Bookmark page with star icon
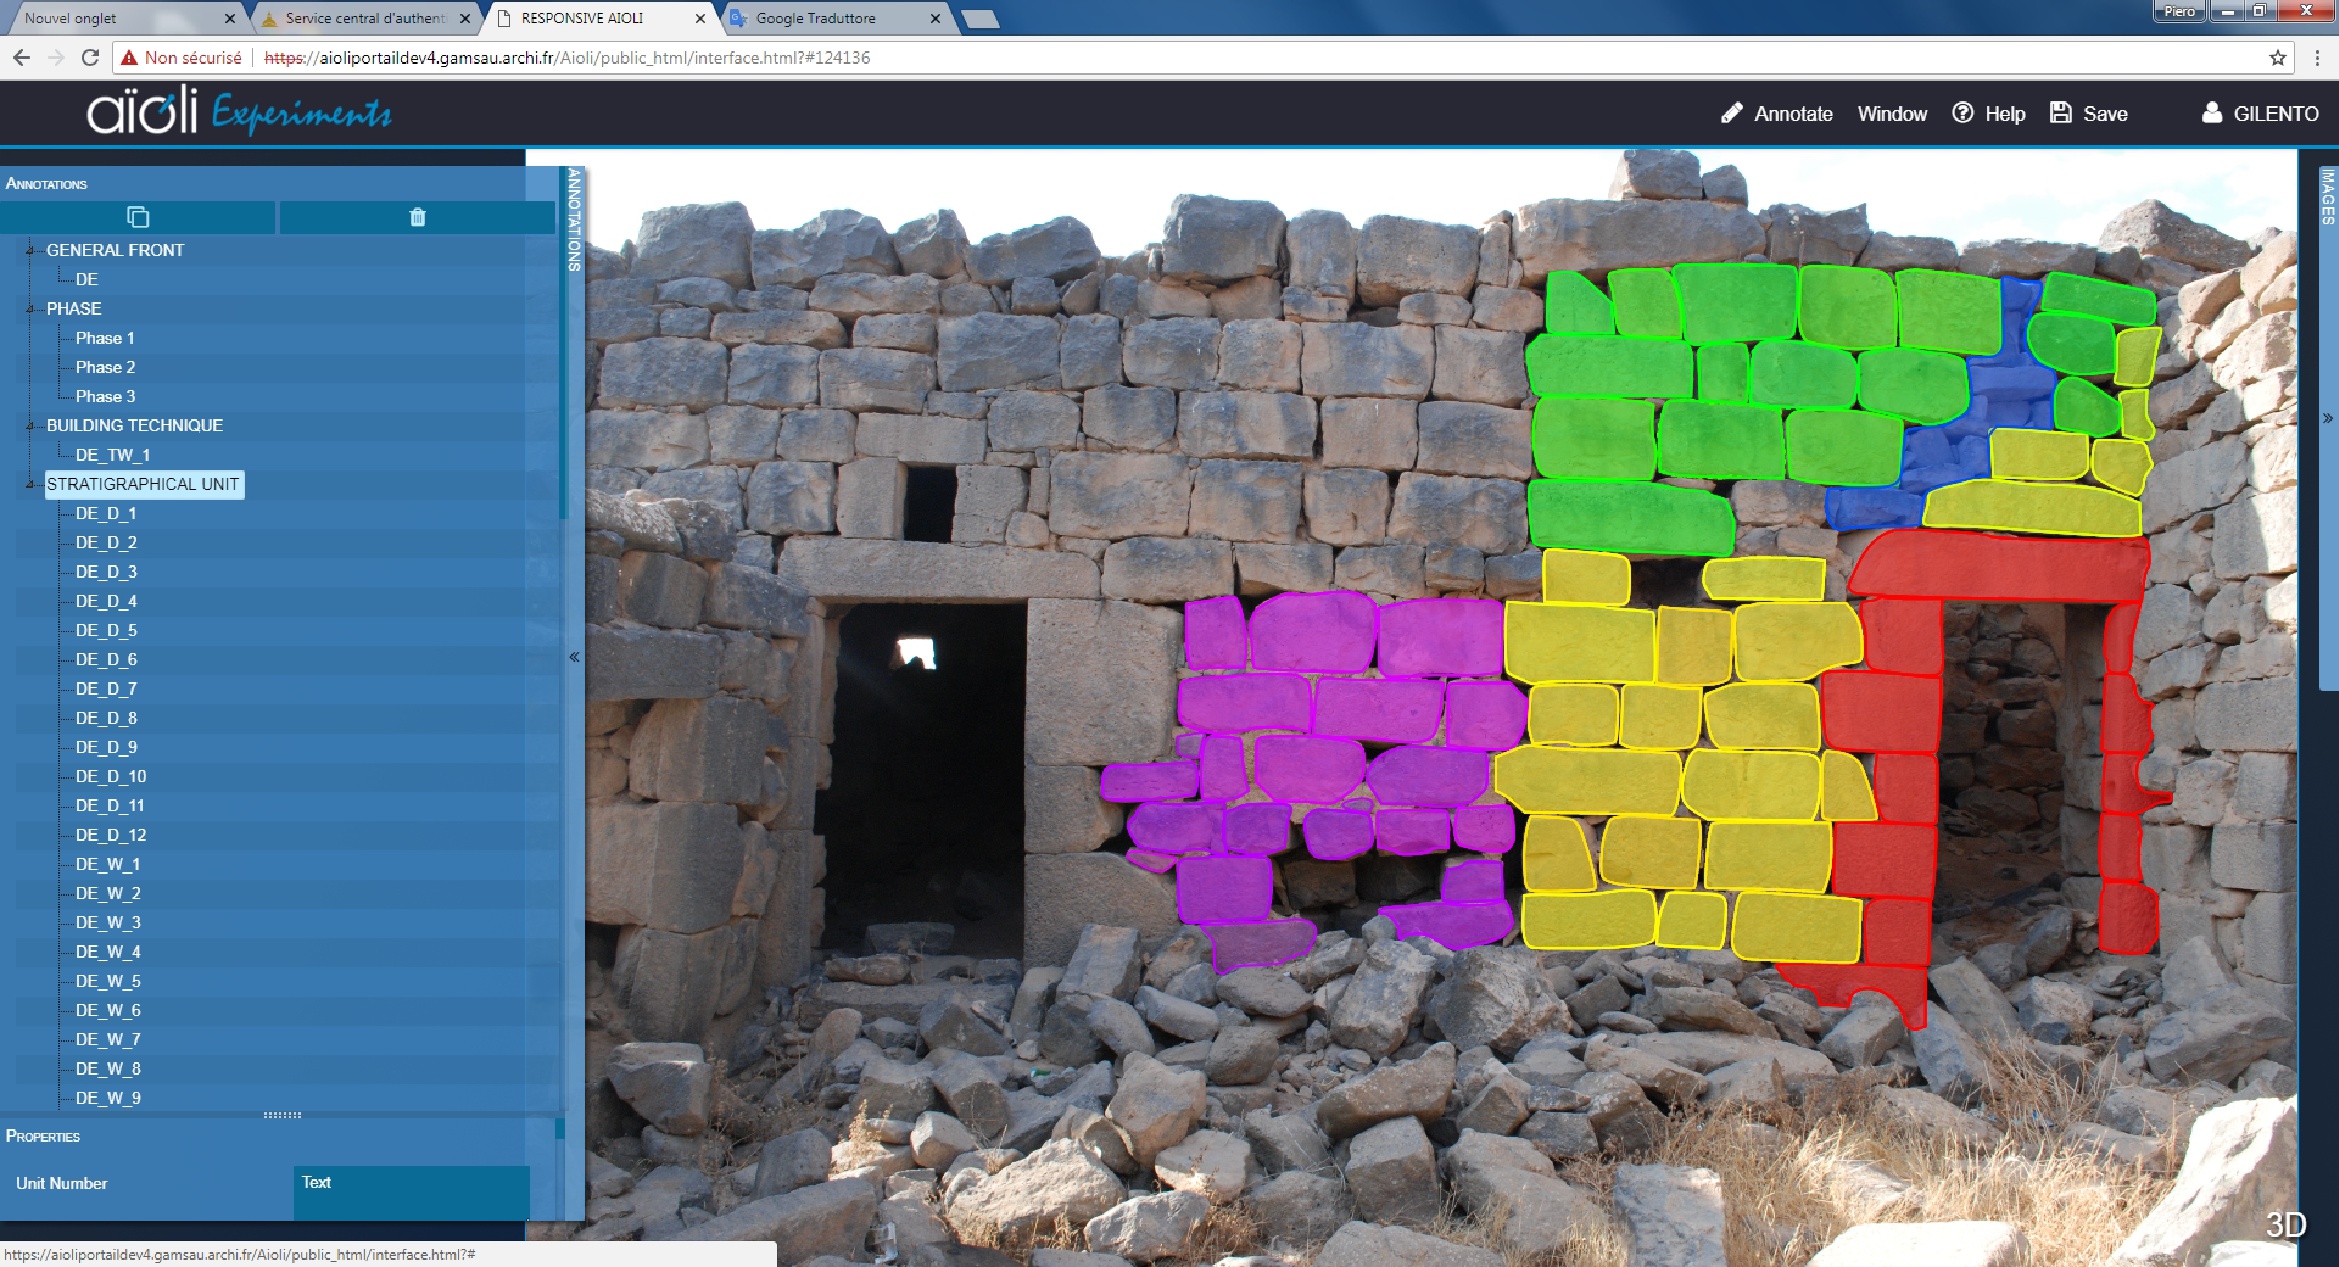The image size is (2339, 1267). (2278, 58)
